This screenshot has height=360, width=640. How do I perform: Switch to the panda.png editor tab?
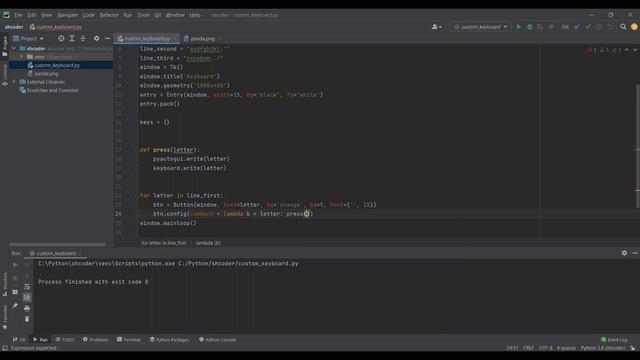(x=202, y=39)
